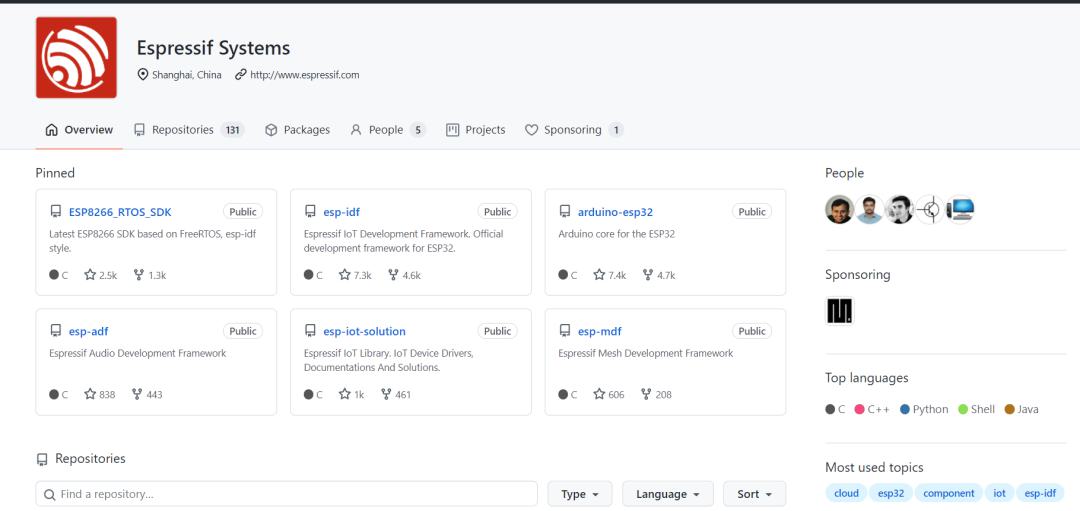Open the esp-iot-solution repository link
The width and height of the screenshot is (1080, 511).
(364, 331)
